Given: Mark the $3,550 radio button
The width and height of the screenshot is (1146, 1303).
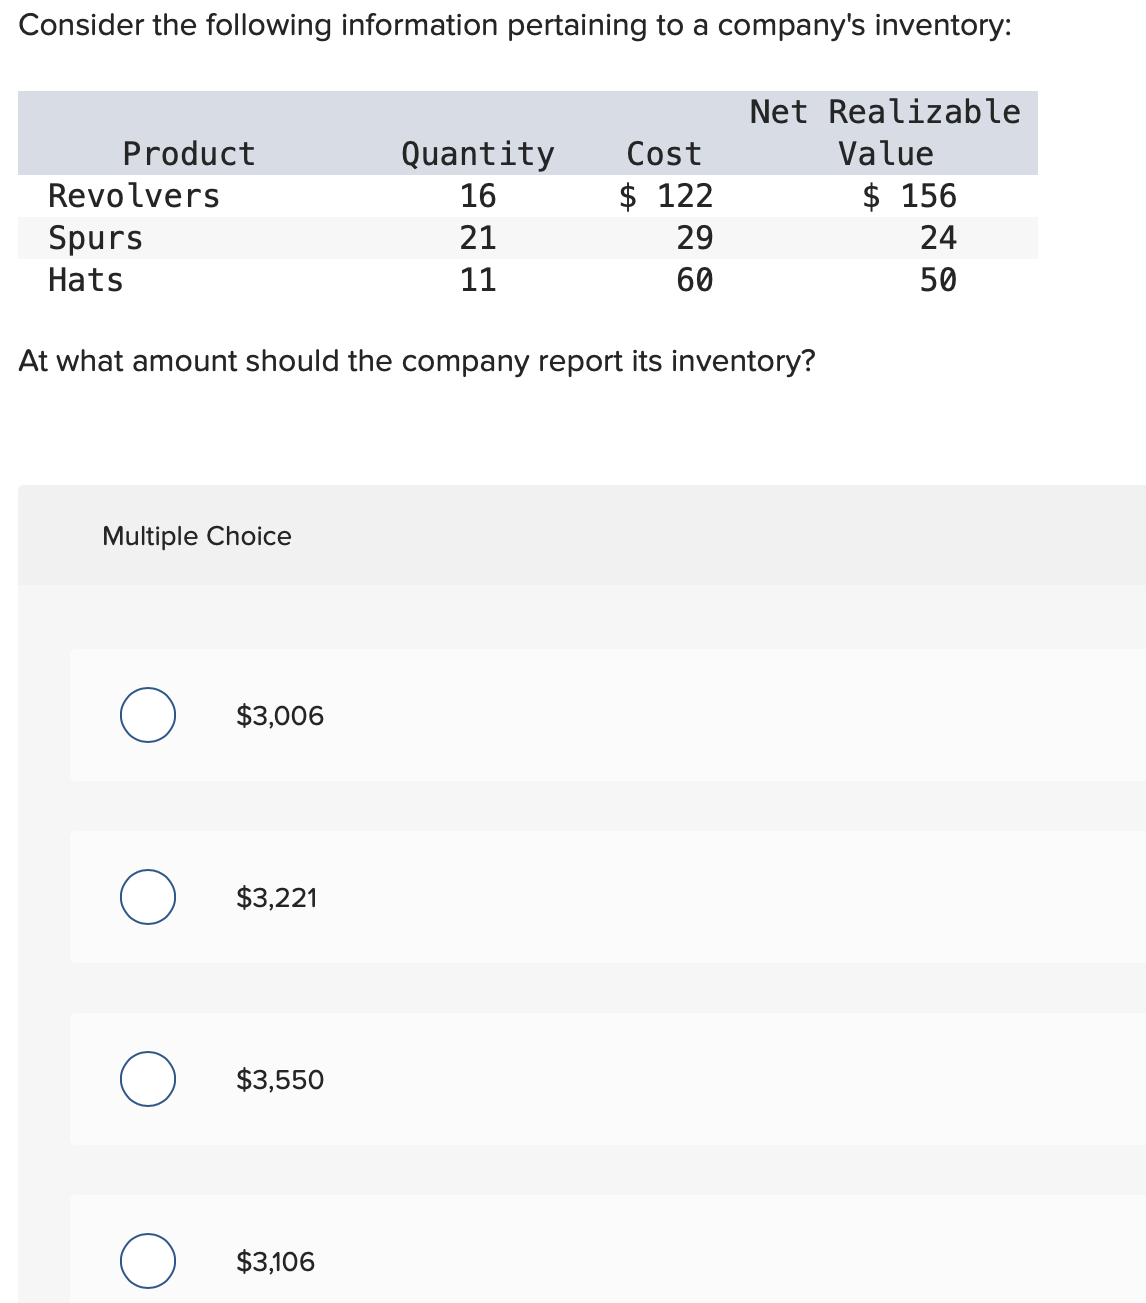Looking at the screenshot, I should click(x=148, y=1079).
